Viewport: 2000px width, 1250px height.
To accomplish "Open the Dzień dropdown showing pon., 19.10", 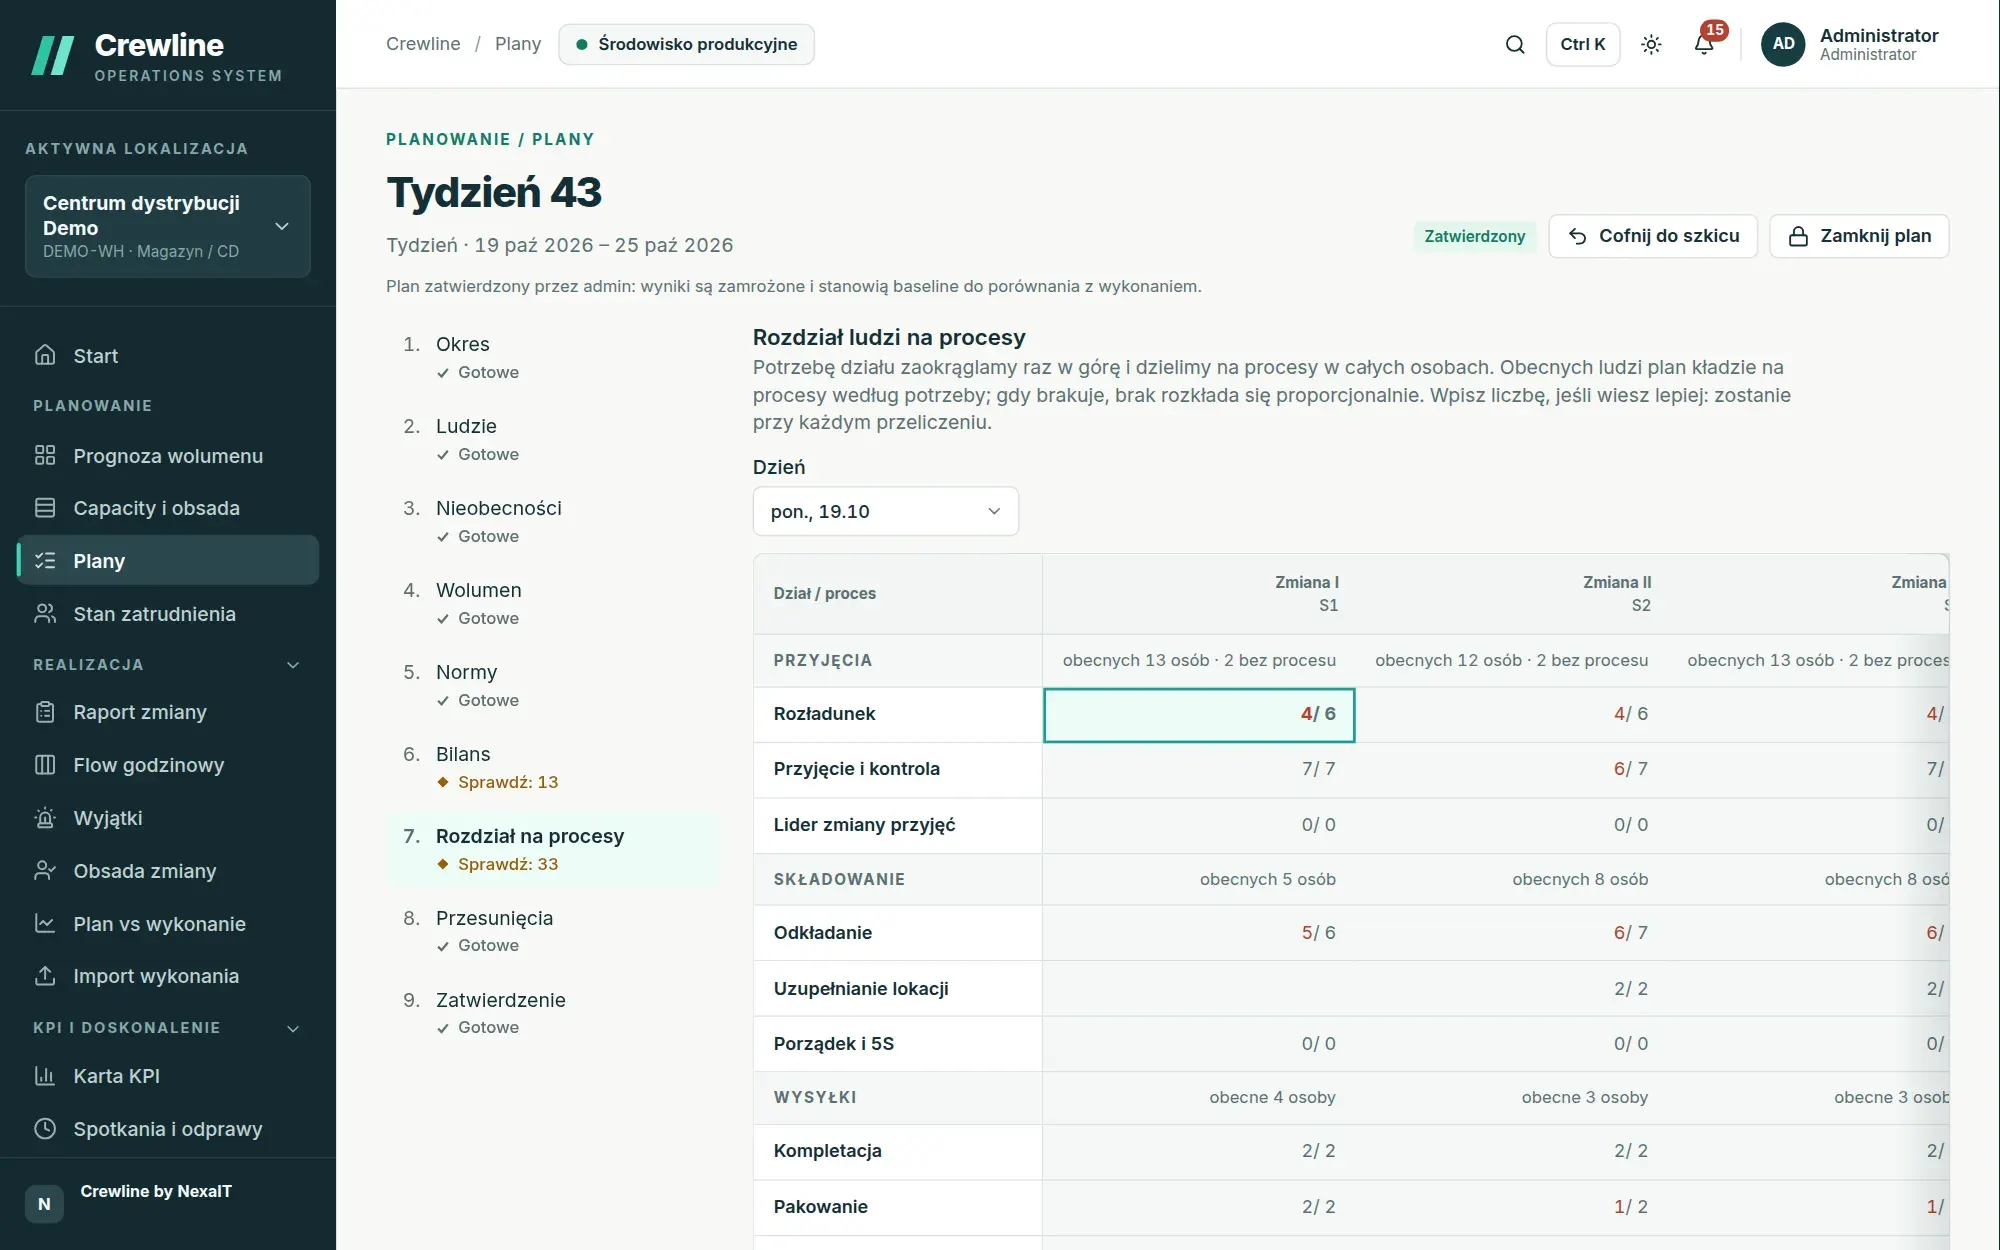I will coord(885,511).
